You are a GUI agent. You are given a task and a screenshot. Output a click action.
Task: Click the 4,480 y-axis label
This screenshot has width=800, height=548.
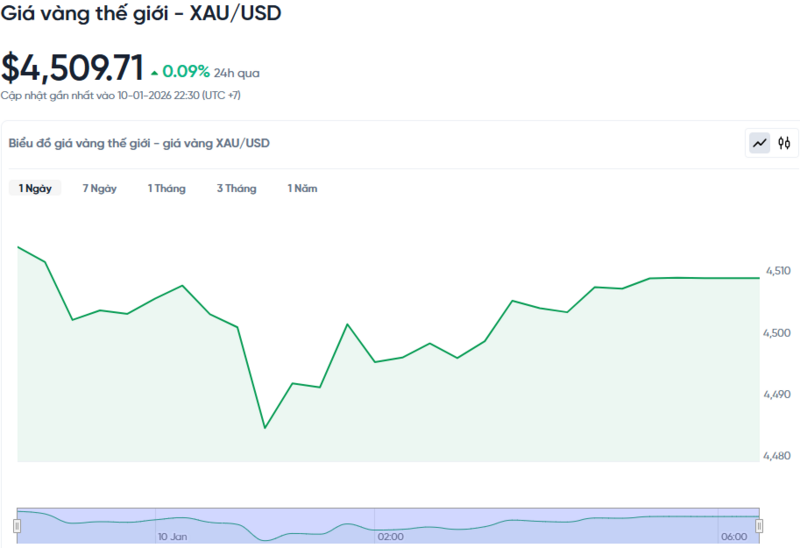point(777,456)
